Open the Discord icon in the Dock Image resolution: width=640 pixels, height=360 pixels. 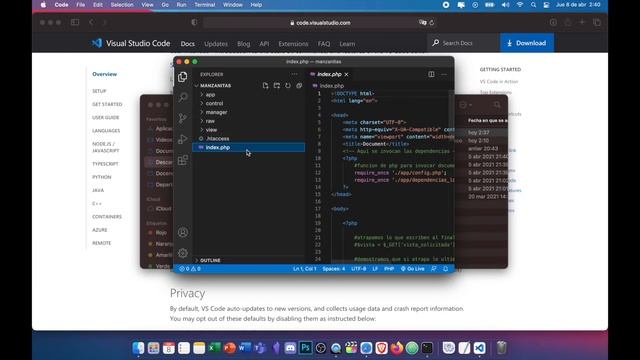[290, 348]
